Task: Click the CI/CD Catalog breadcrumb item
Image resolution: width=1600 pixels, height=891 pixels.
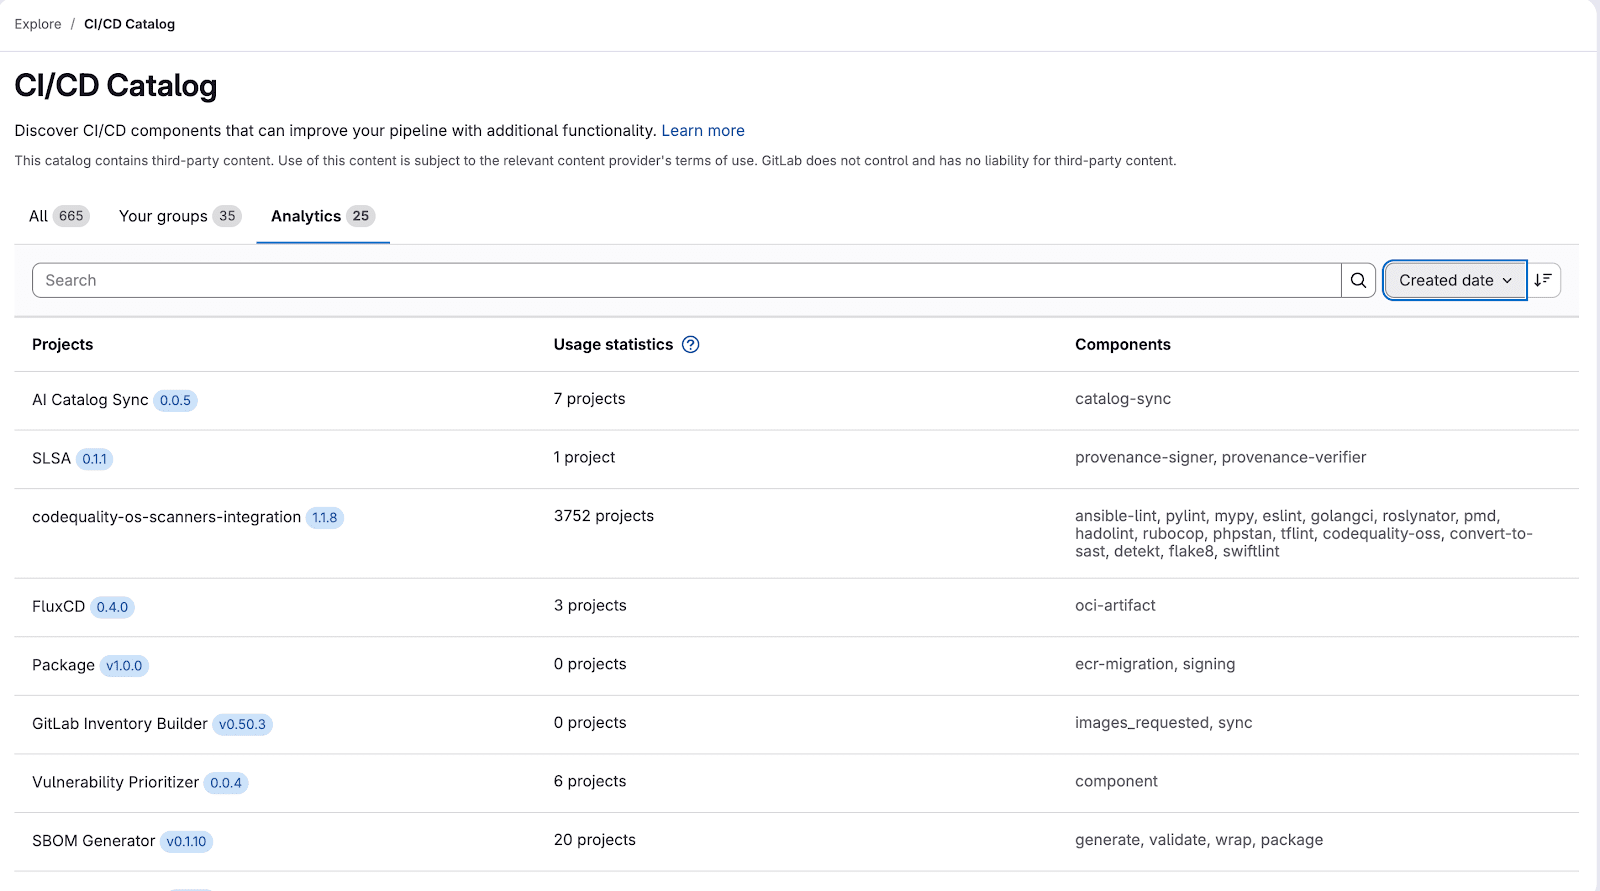Action: click(129, 24)
